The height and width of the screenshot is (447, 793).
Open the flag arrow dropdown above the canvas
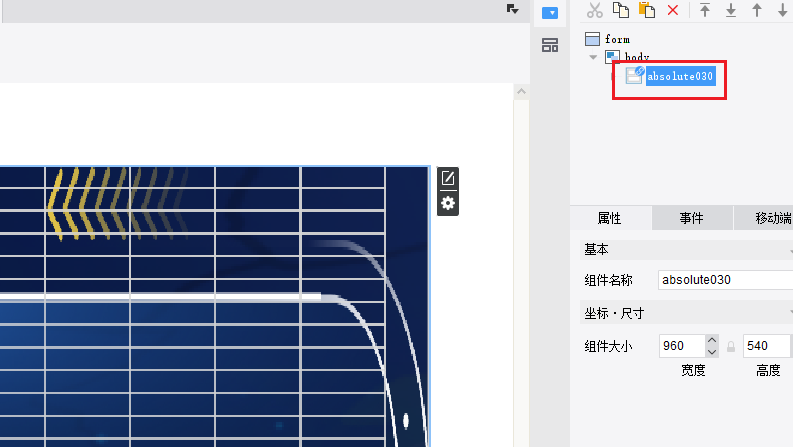coord(512,9)
